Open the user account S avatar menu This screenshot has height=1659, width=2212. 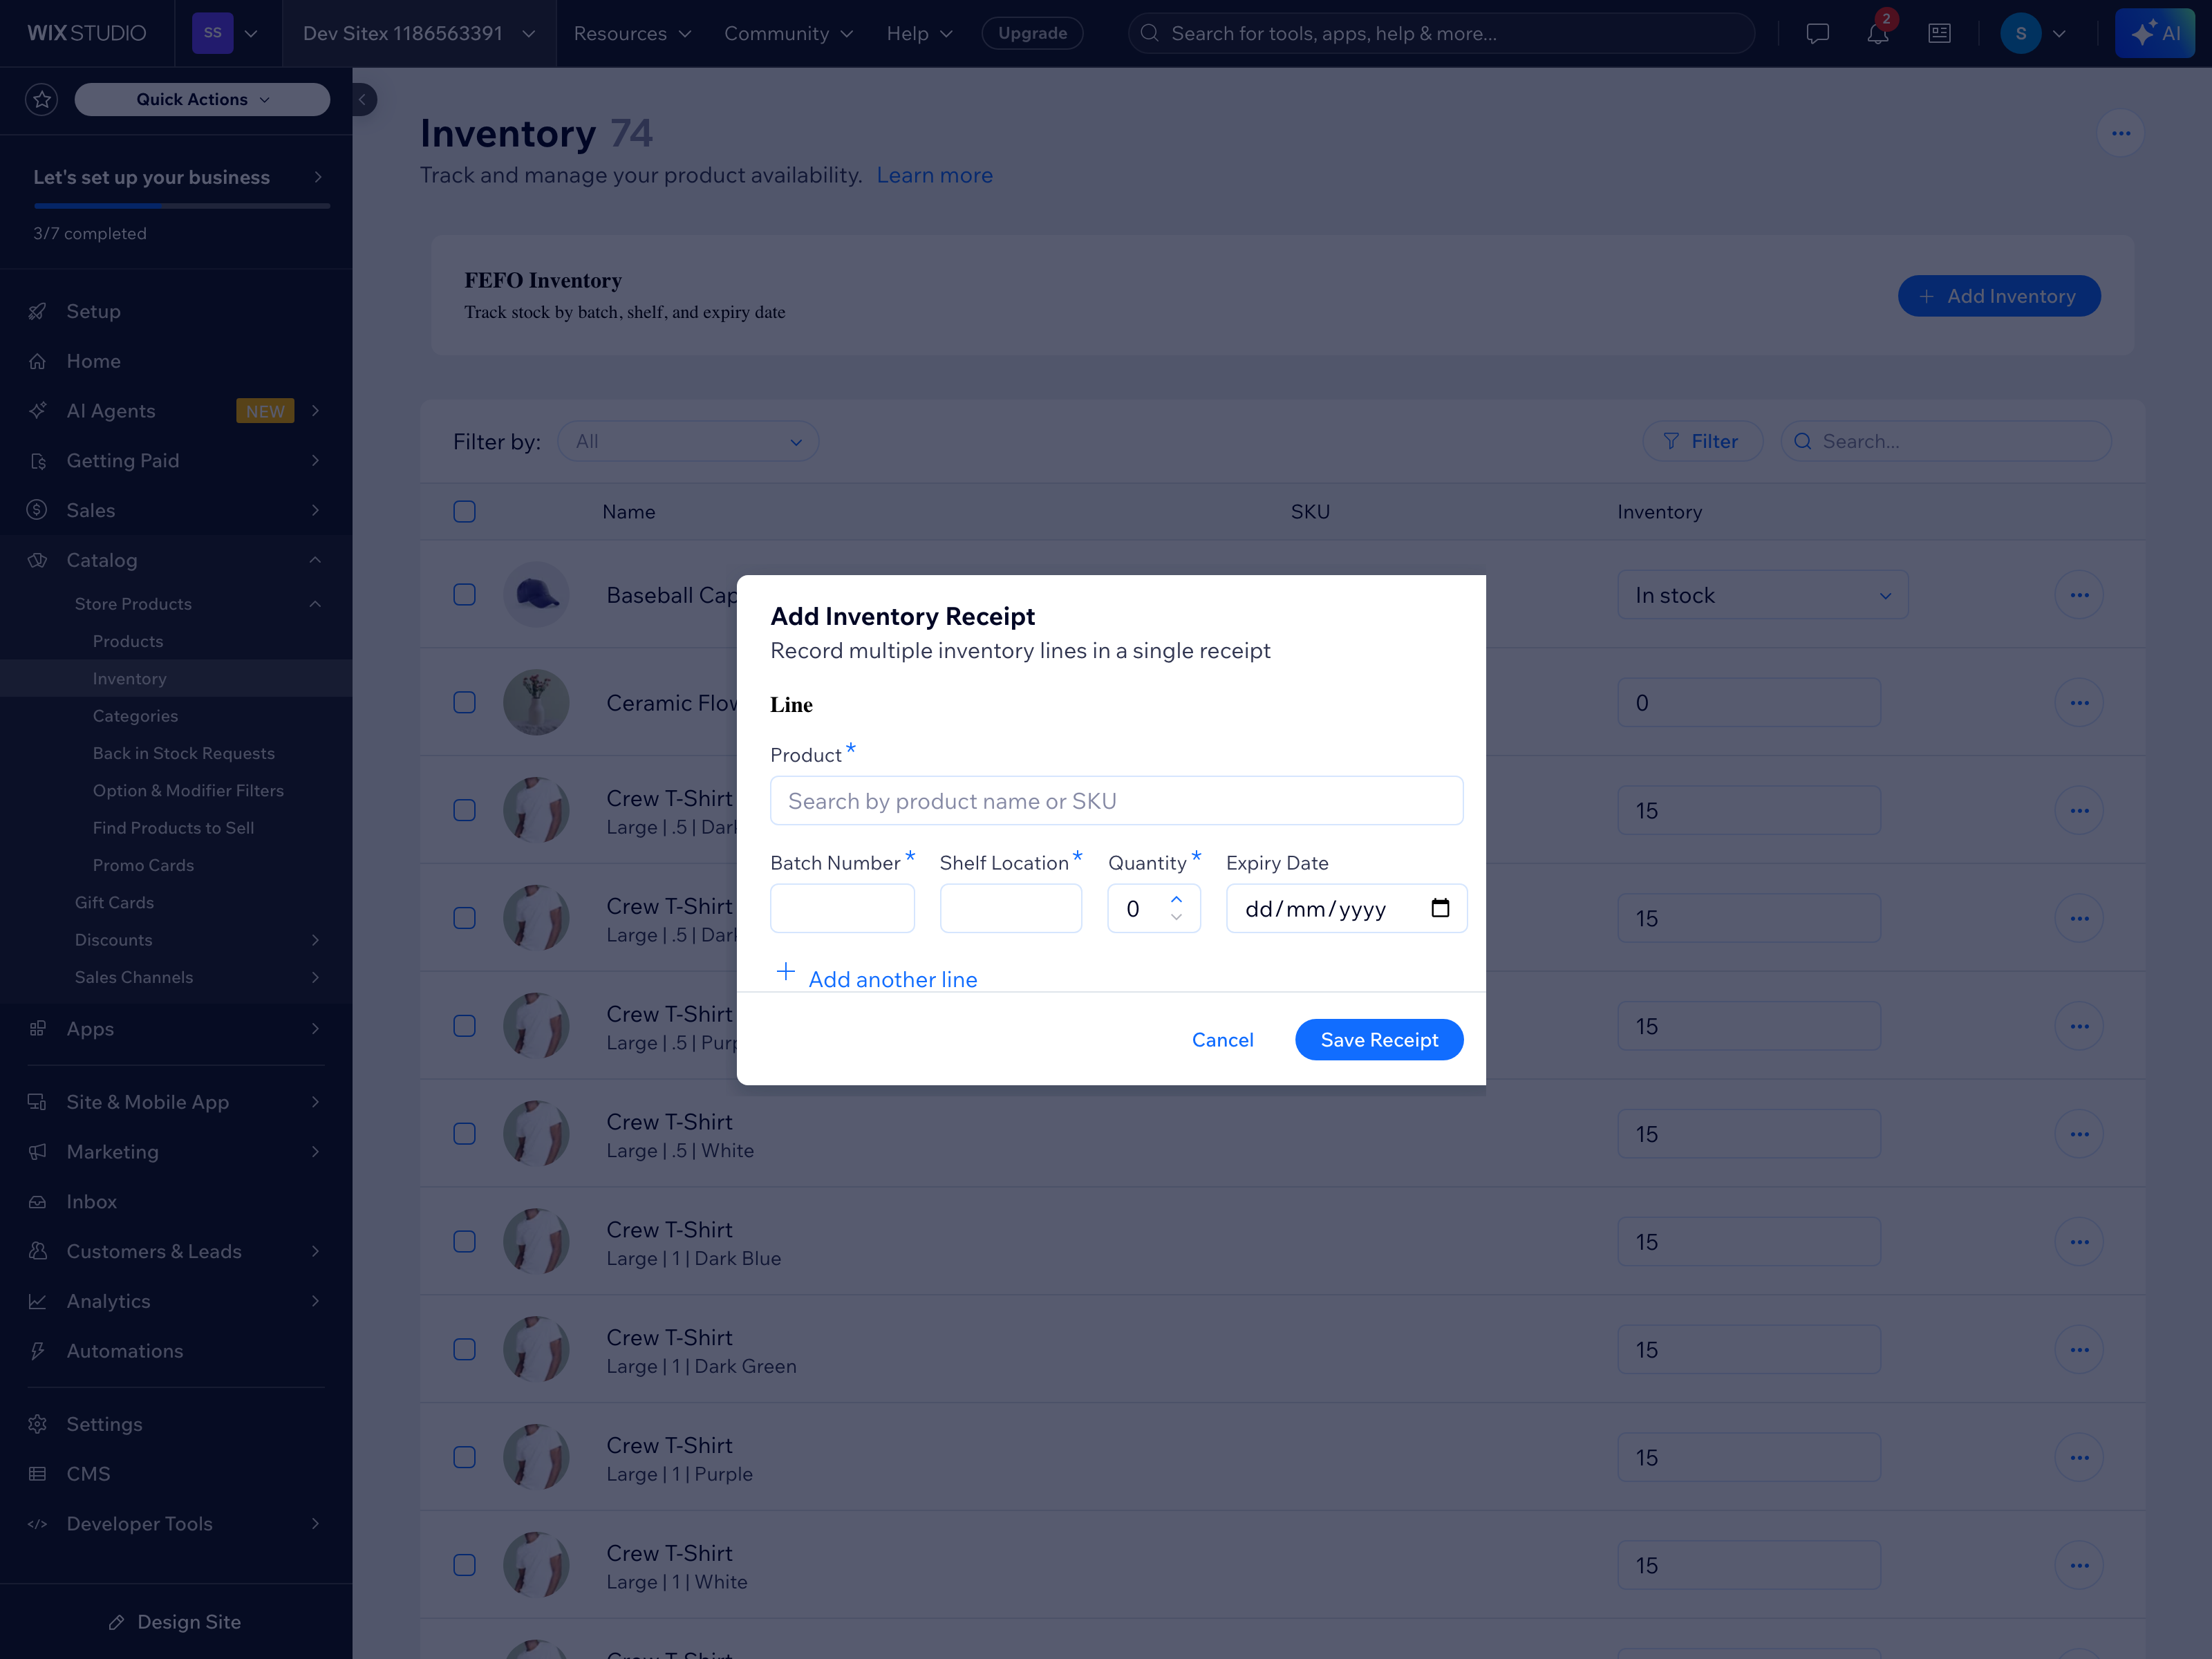click(x=2034, y=33)
